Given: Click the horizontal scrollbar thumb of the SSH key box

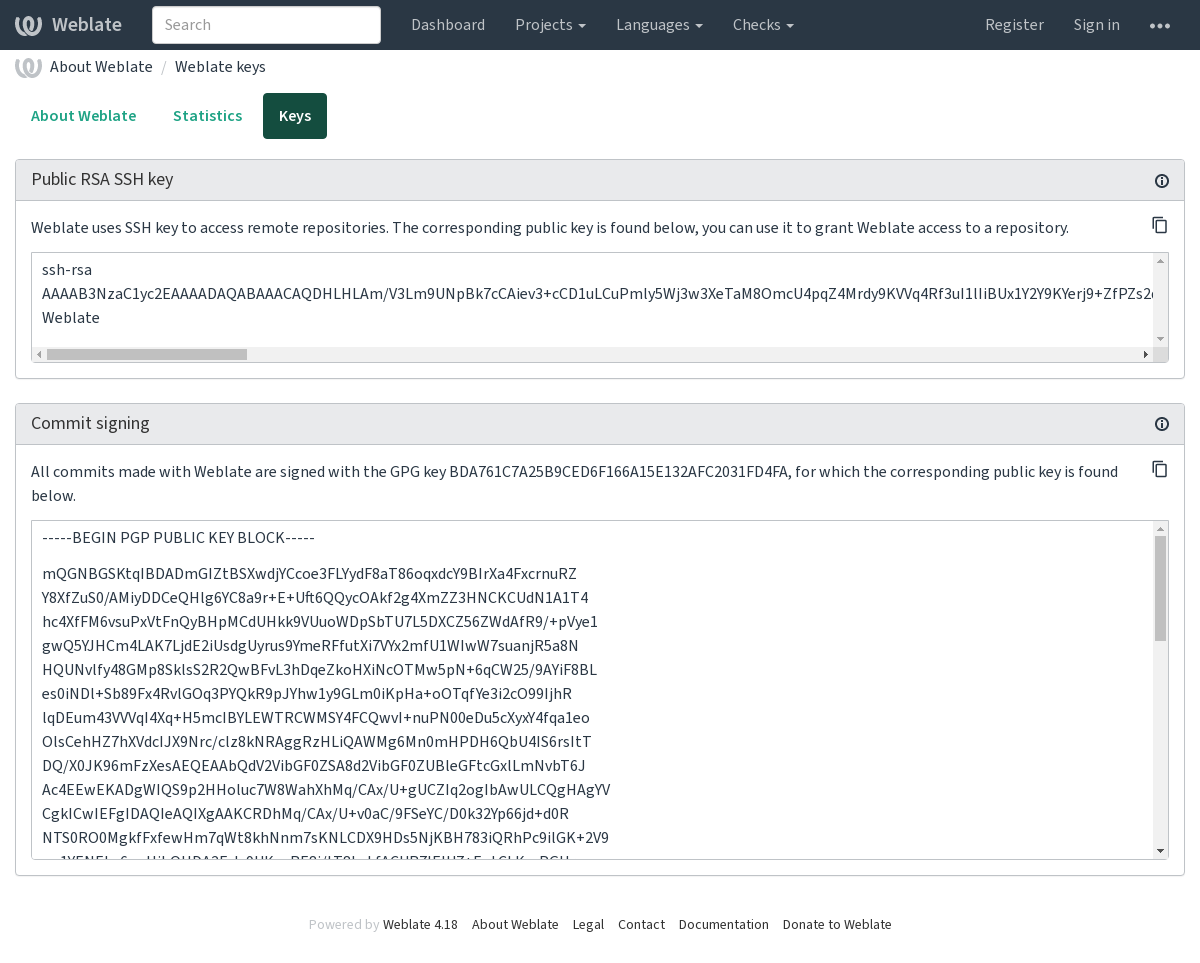Looking at the screenshot, I should 147,354.
